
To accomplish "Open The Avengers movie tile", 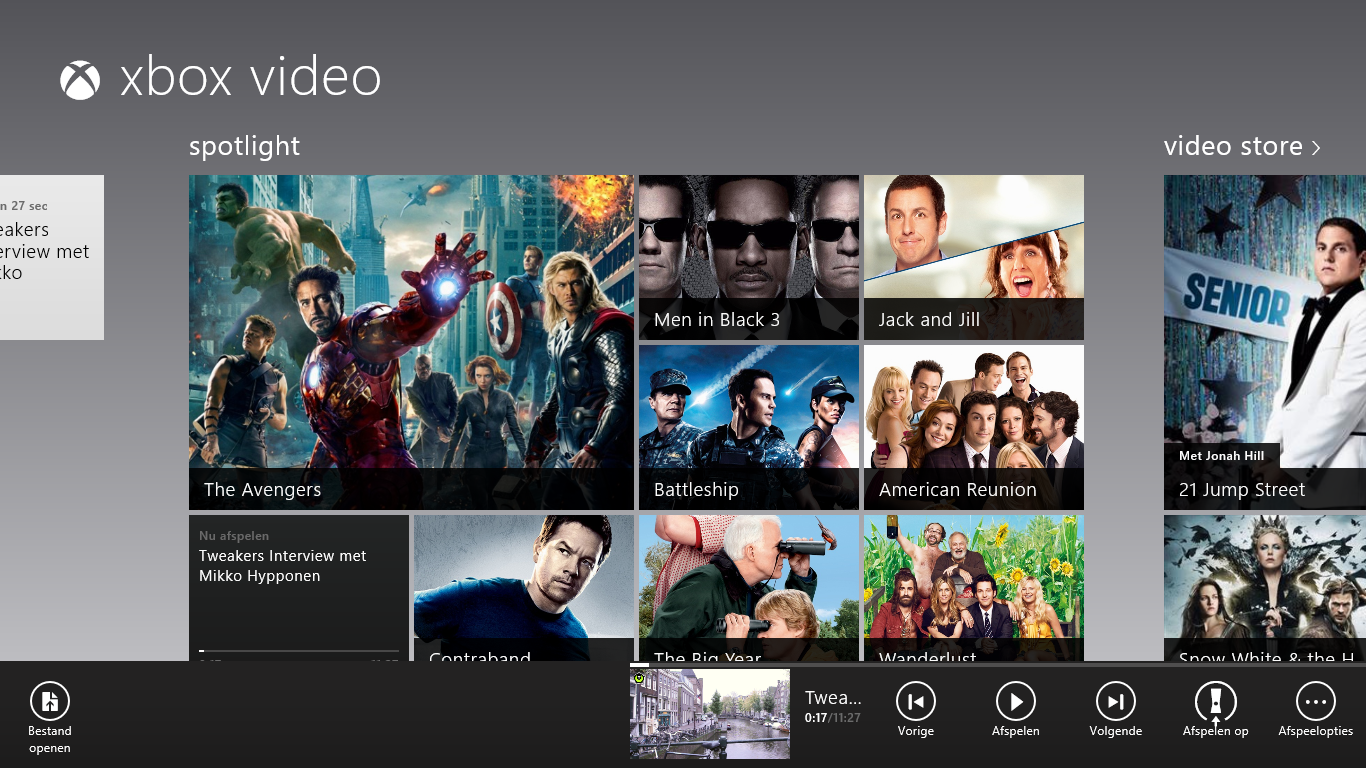I will (411, 342).
